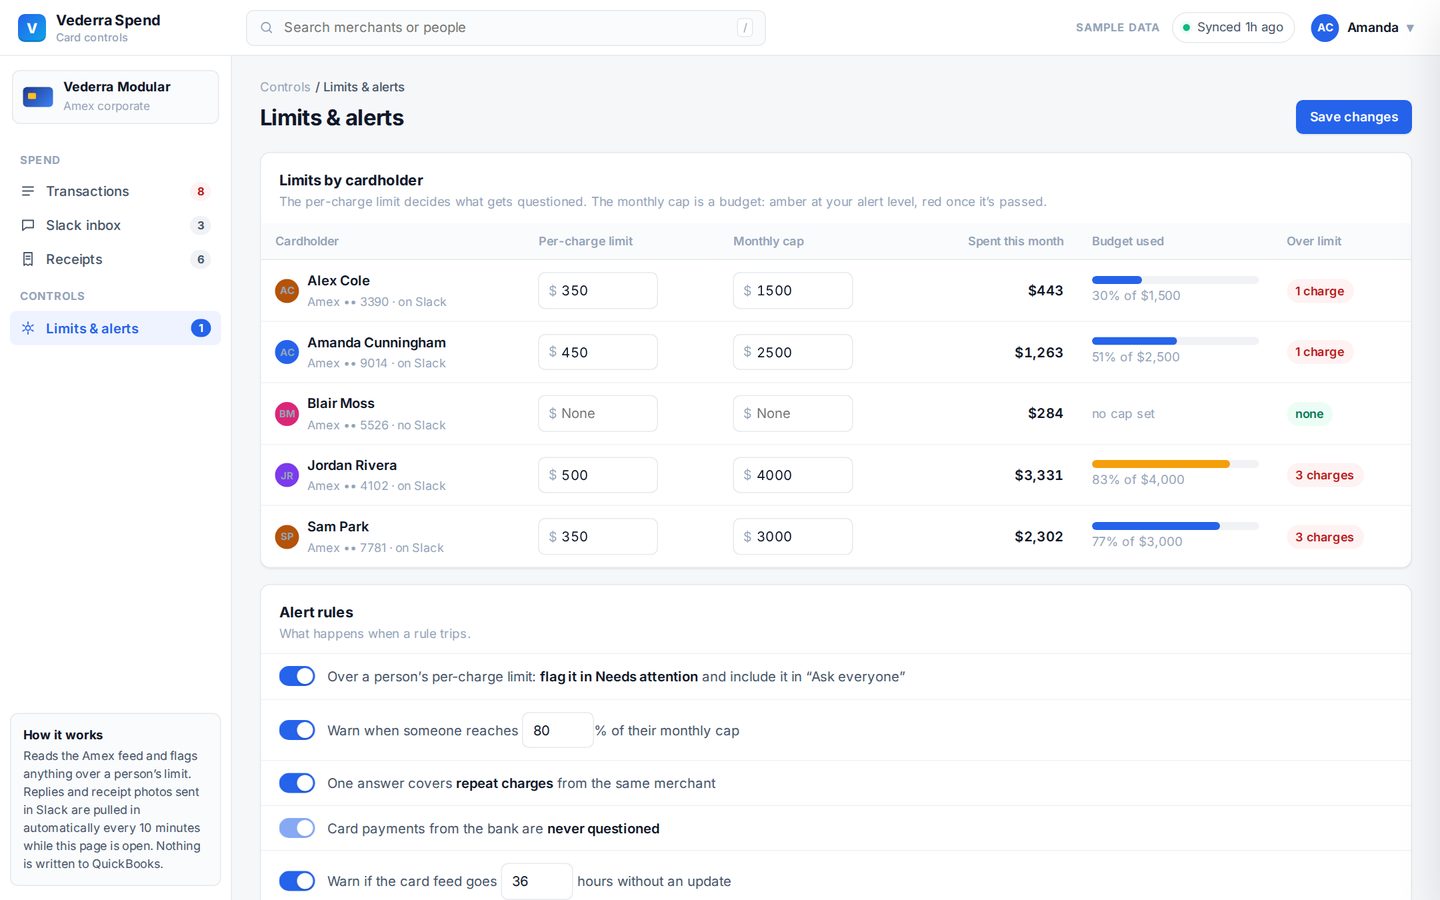Screen dimensions: 1440x900
Task: Click the slash shortcut key hint
Action: coord(745,28)
